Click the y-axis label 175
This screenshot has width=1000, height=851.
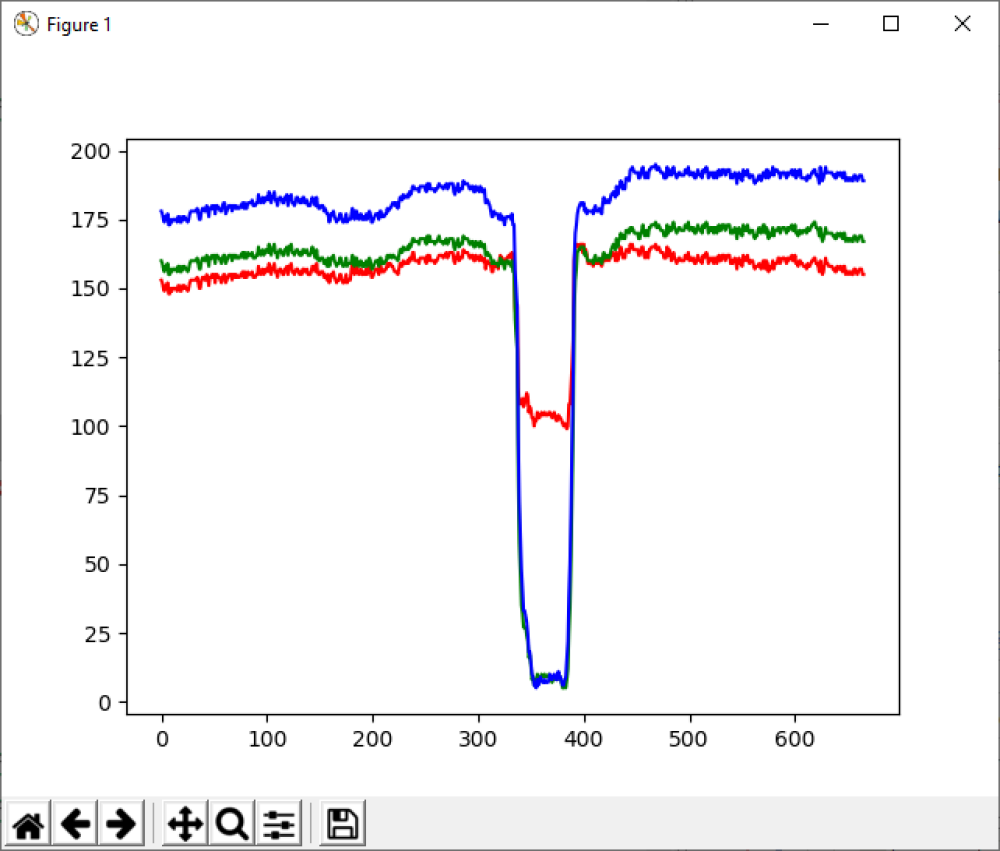[x=90, y=221]
